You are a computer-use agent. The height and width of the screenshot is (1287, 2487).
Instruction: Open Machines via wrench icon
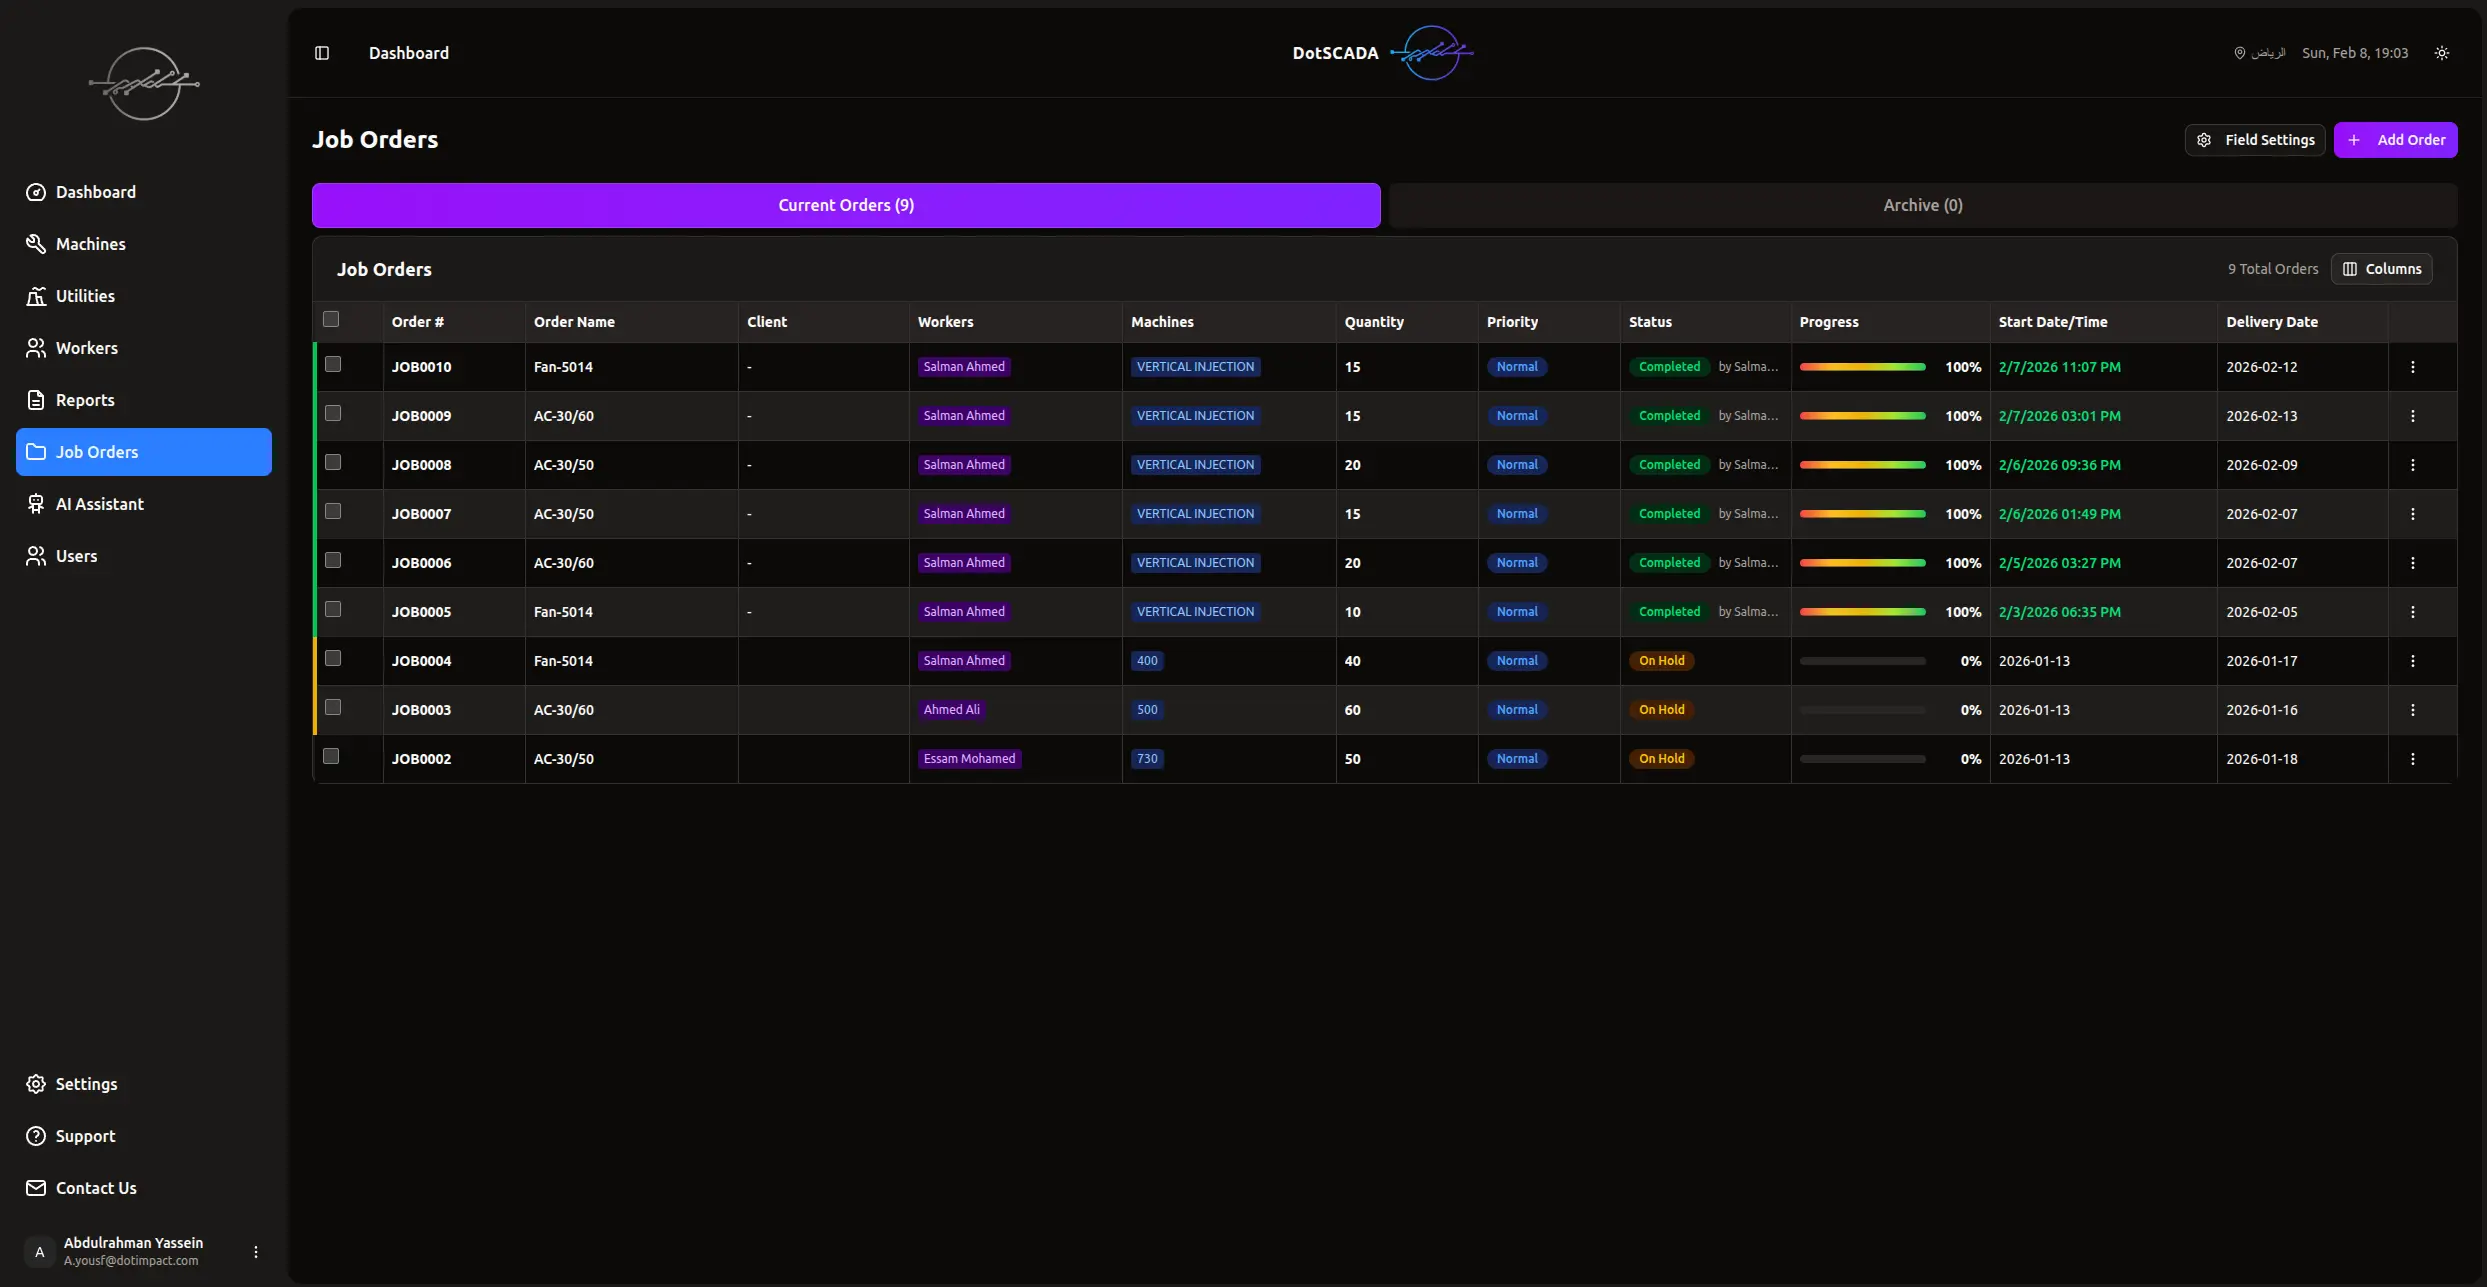tap(36, 244)
